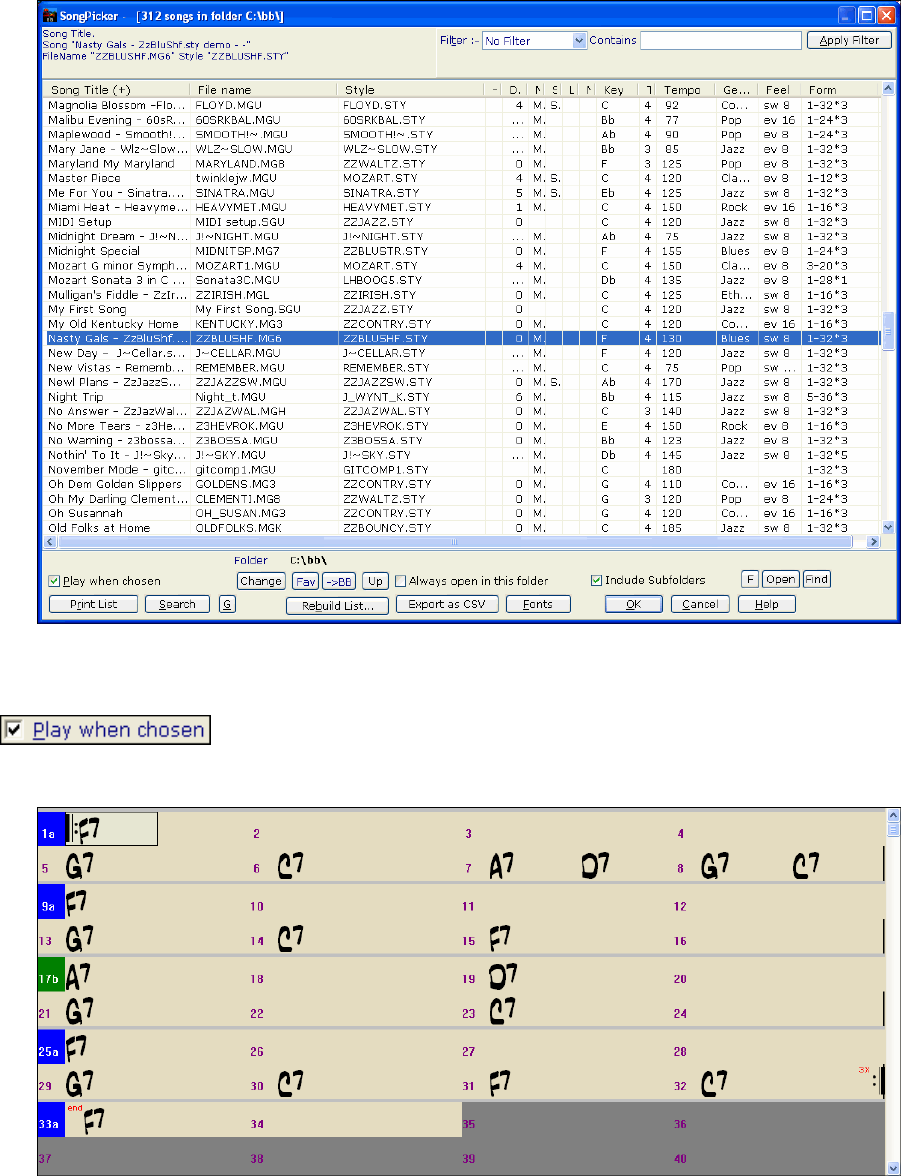Sort by Key column header
The image size is (901, 1176).
pyautogui.click(x=617, y=90)
